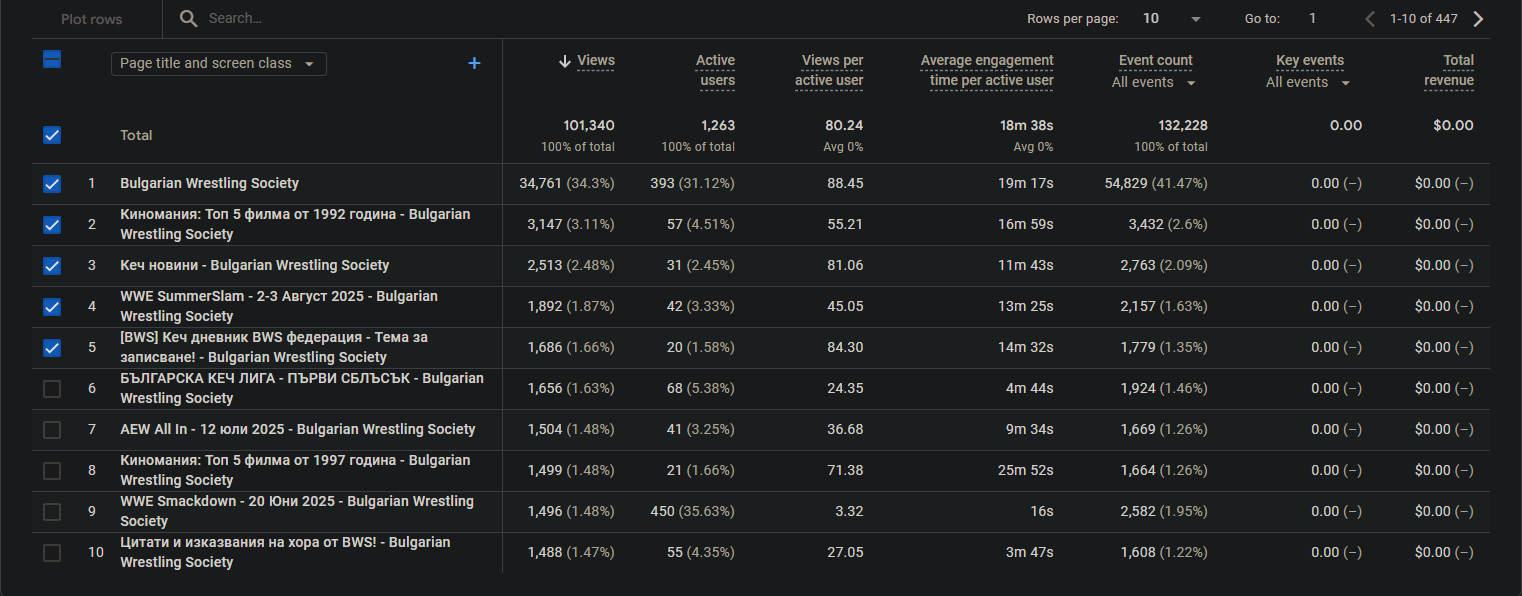1522x596 pixels.
Task: Click the Go to page number field
Action: click(1313, 19)
